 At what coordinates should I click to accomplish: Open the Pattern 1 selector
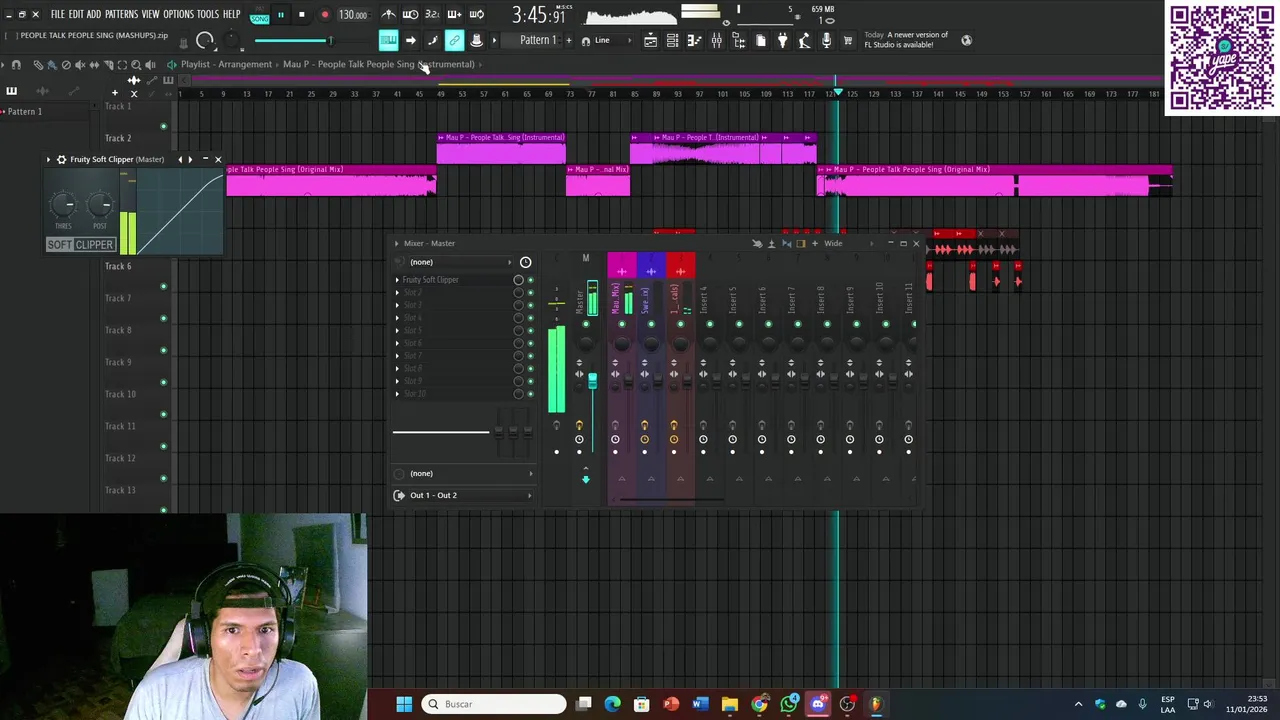click(538, 40)
